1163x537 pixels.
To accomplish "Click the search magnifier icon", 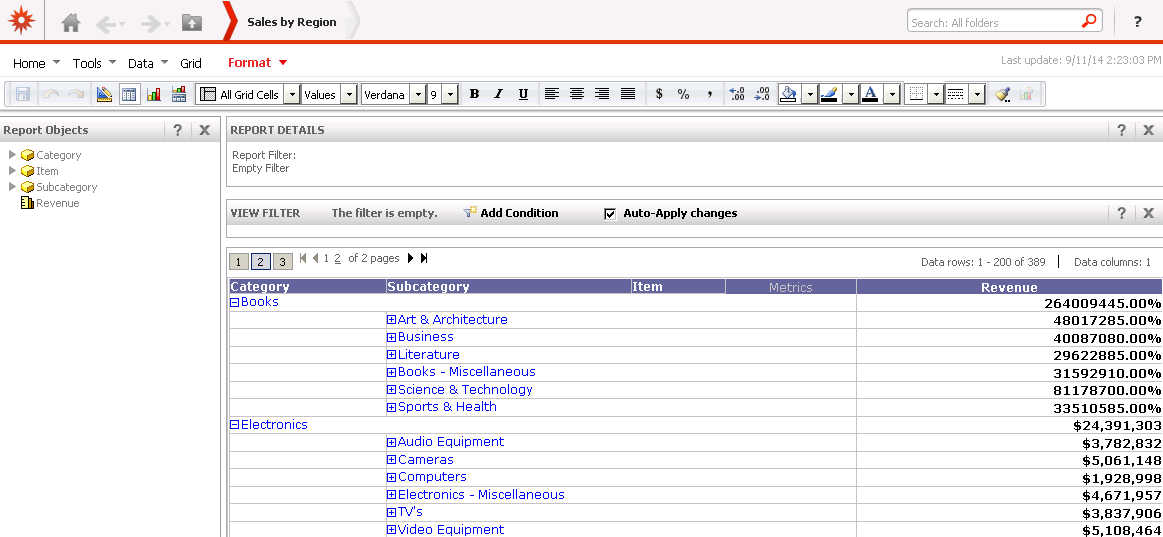I will 1089,22.
